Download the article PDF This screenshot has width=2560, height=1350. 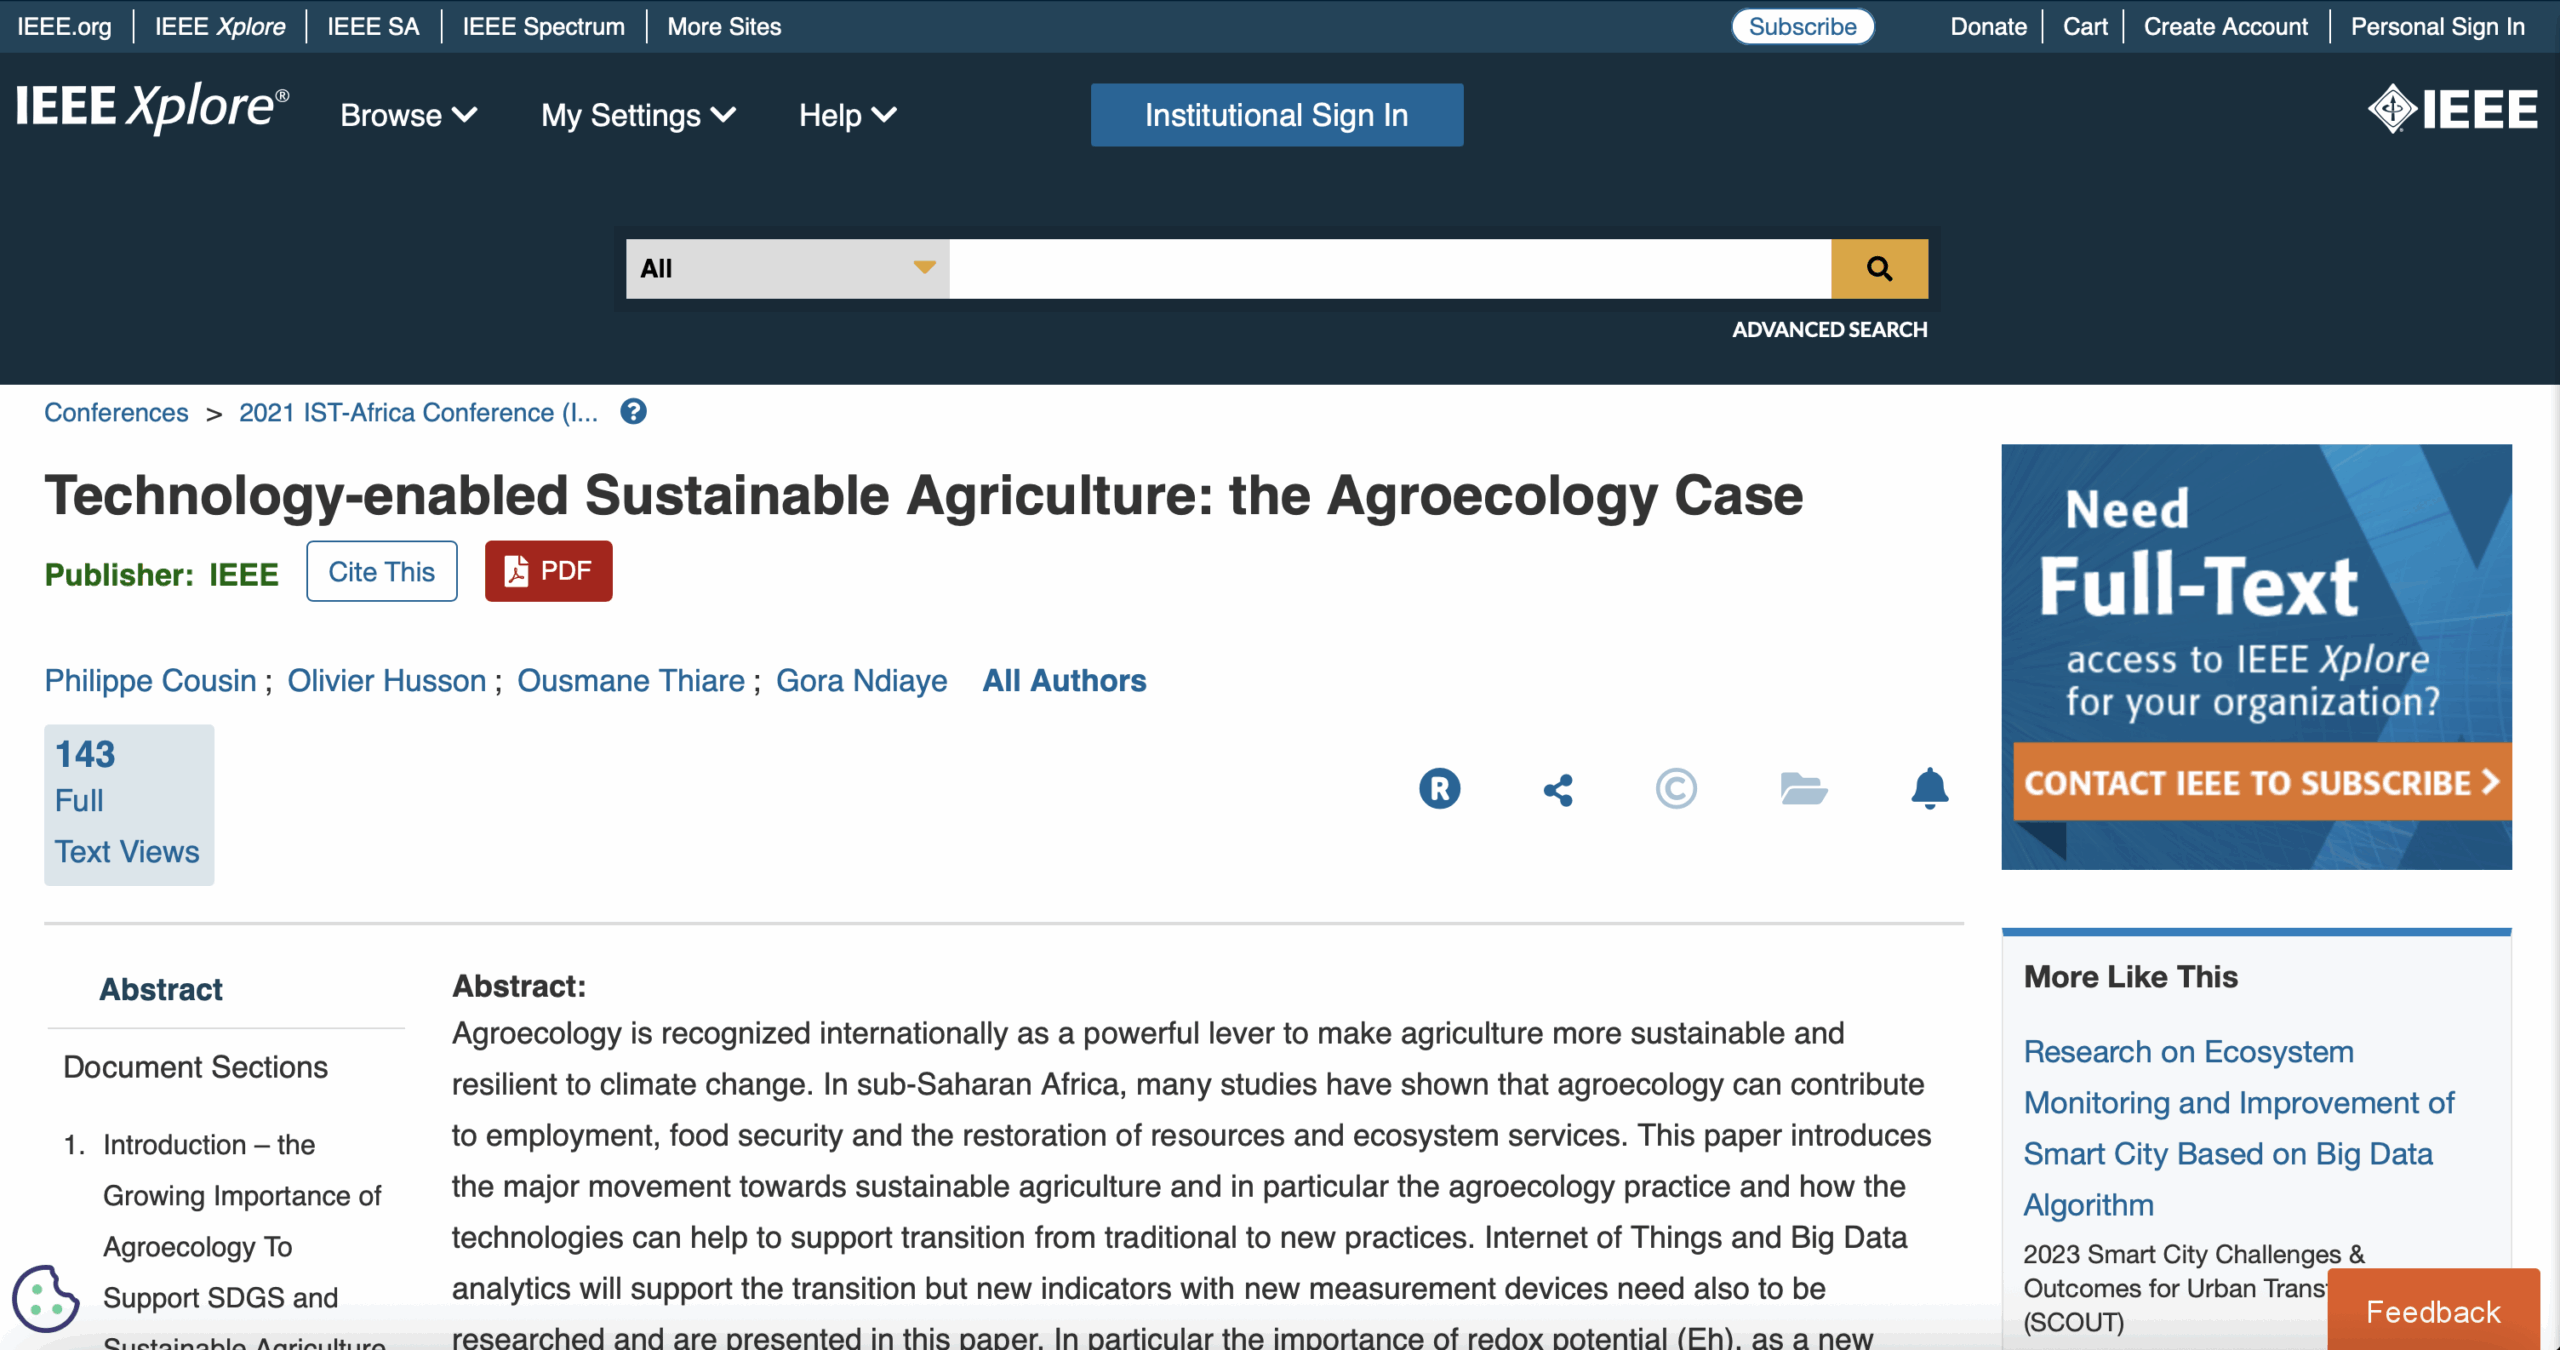548,571
